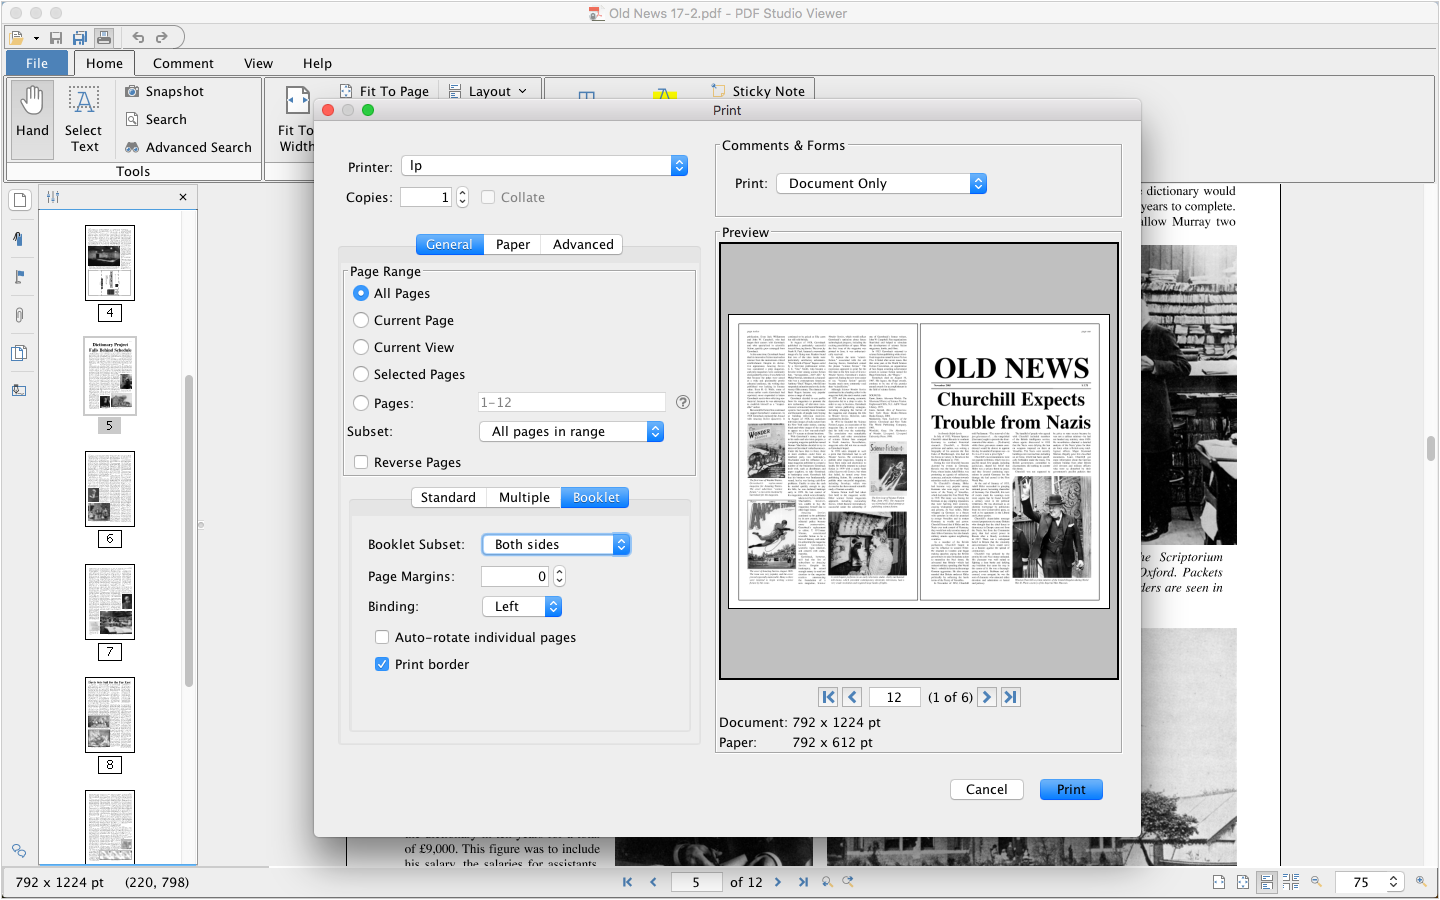Image resolution: width=1440 pixels, height=900 pixels.
Task: Switch to the Paper tab
Action: click(512, 244)
